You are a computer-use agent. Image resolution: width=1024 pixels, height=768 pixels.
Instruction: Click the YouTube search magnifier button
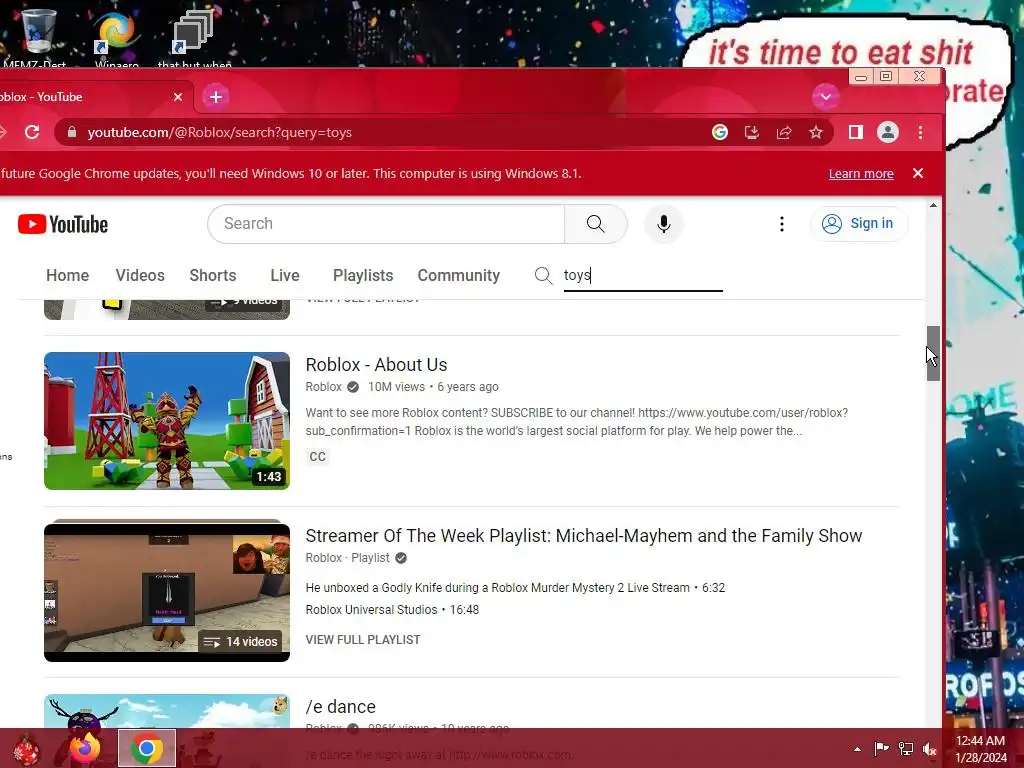pos(596,224)
